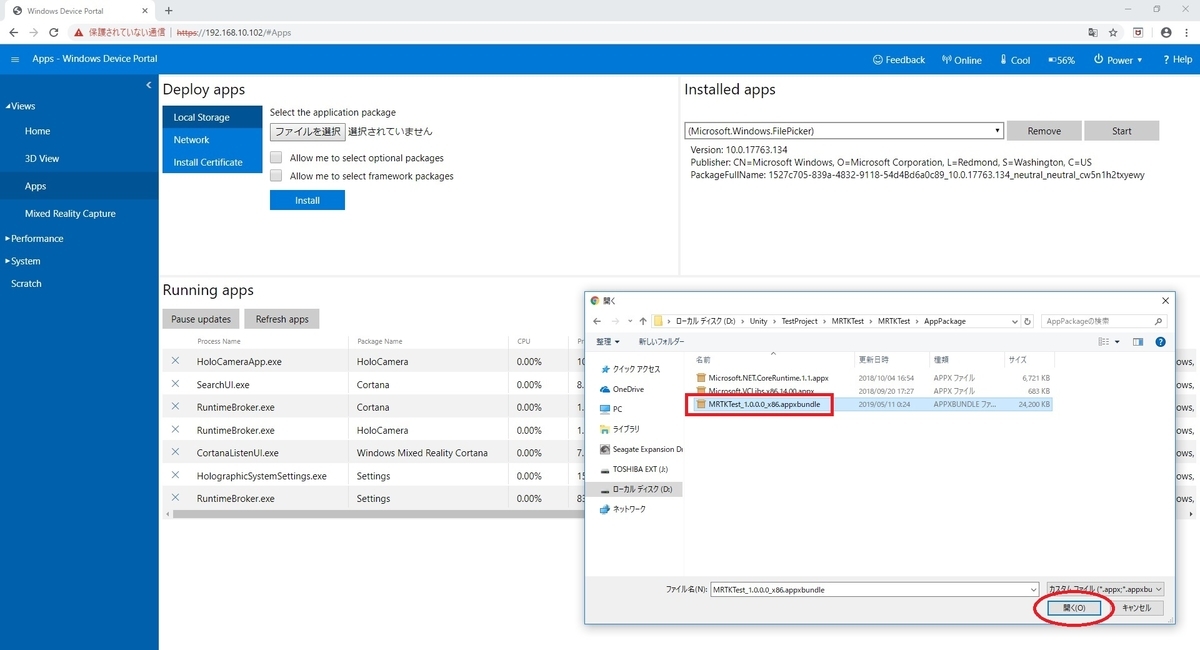Go up one folder in file dialog
Image resolution: width=1200 pixels, height=650 pixels.
(643, 321)
